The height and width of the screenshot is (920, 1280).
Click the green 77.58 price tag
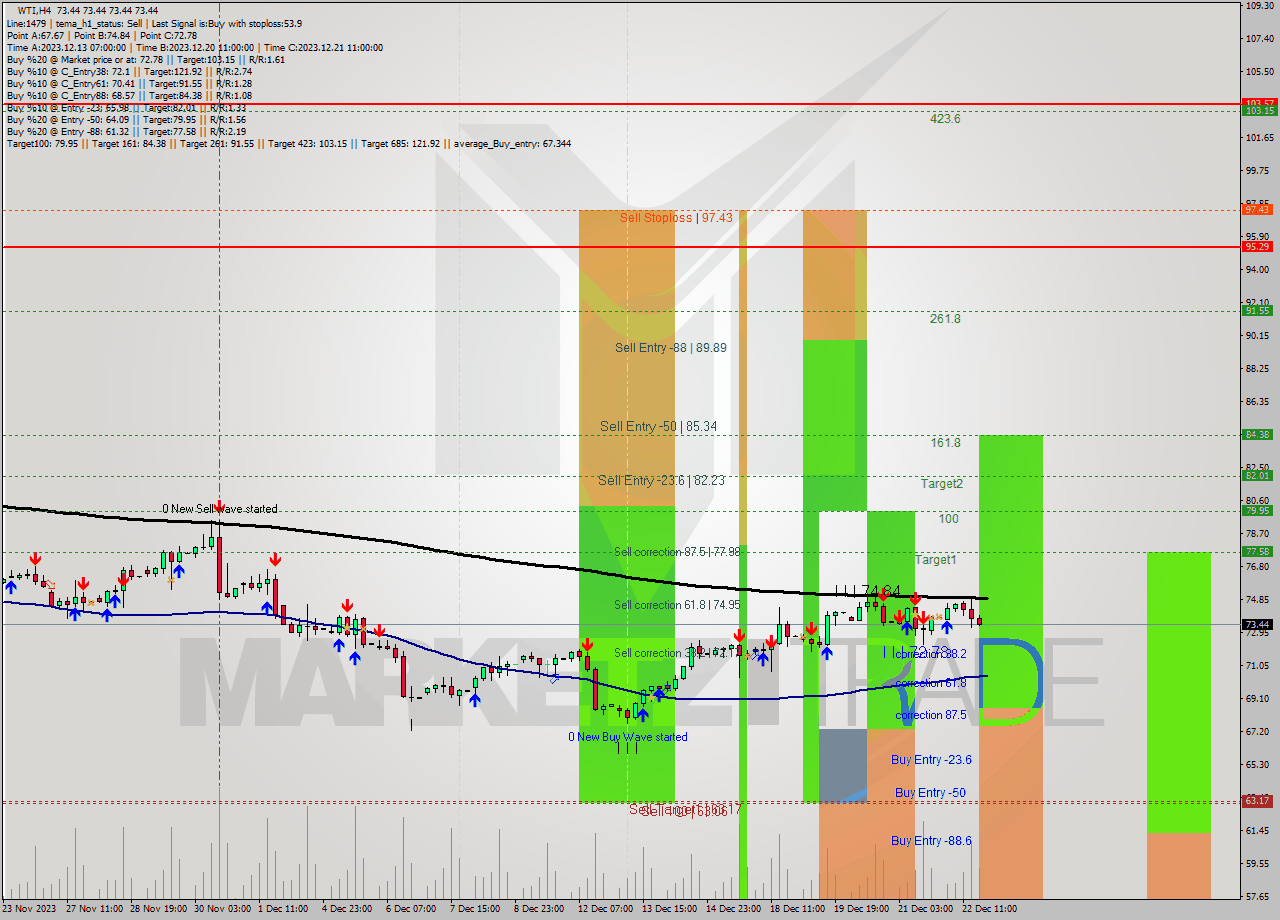pyautogui.click(x=1258, y=552)
